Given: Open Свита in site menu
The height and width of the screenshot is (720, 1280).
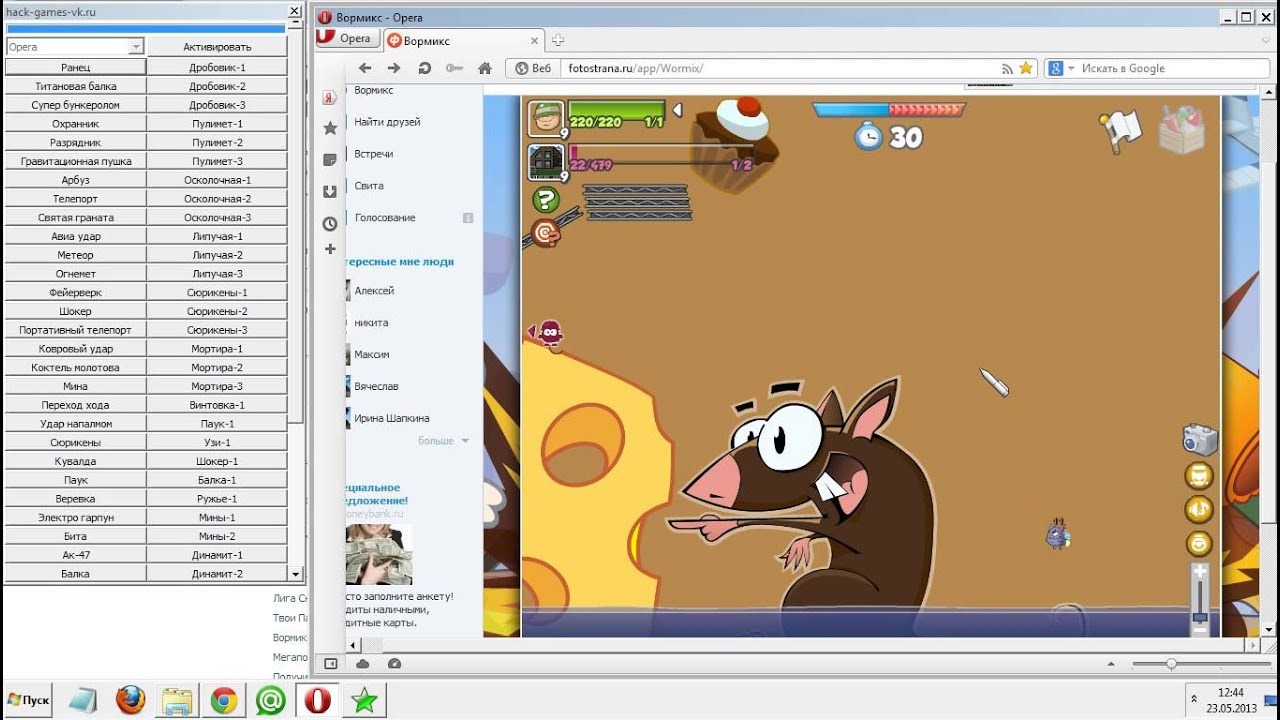Looking at the screenshot, I should (x=368, y=186).
